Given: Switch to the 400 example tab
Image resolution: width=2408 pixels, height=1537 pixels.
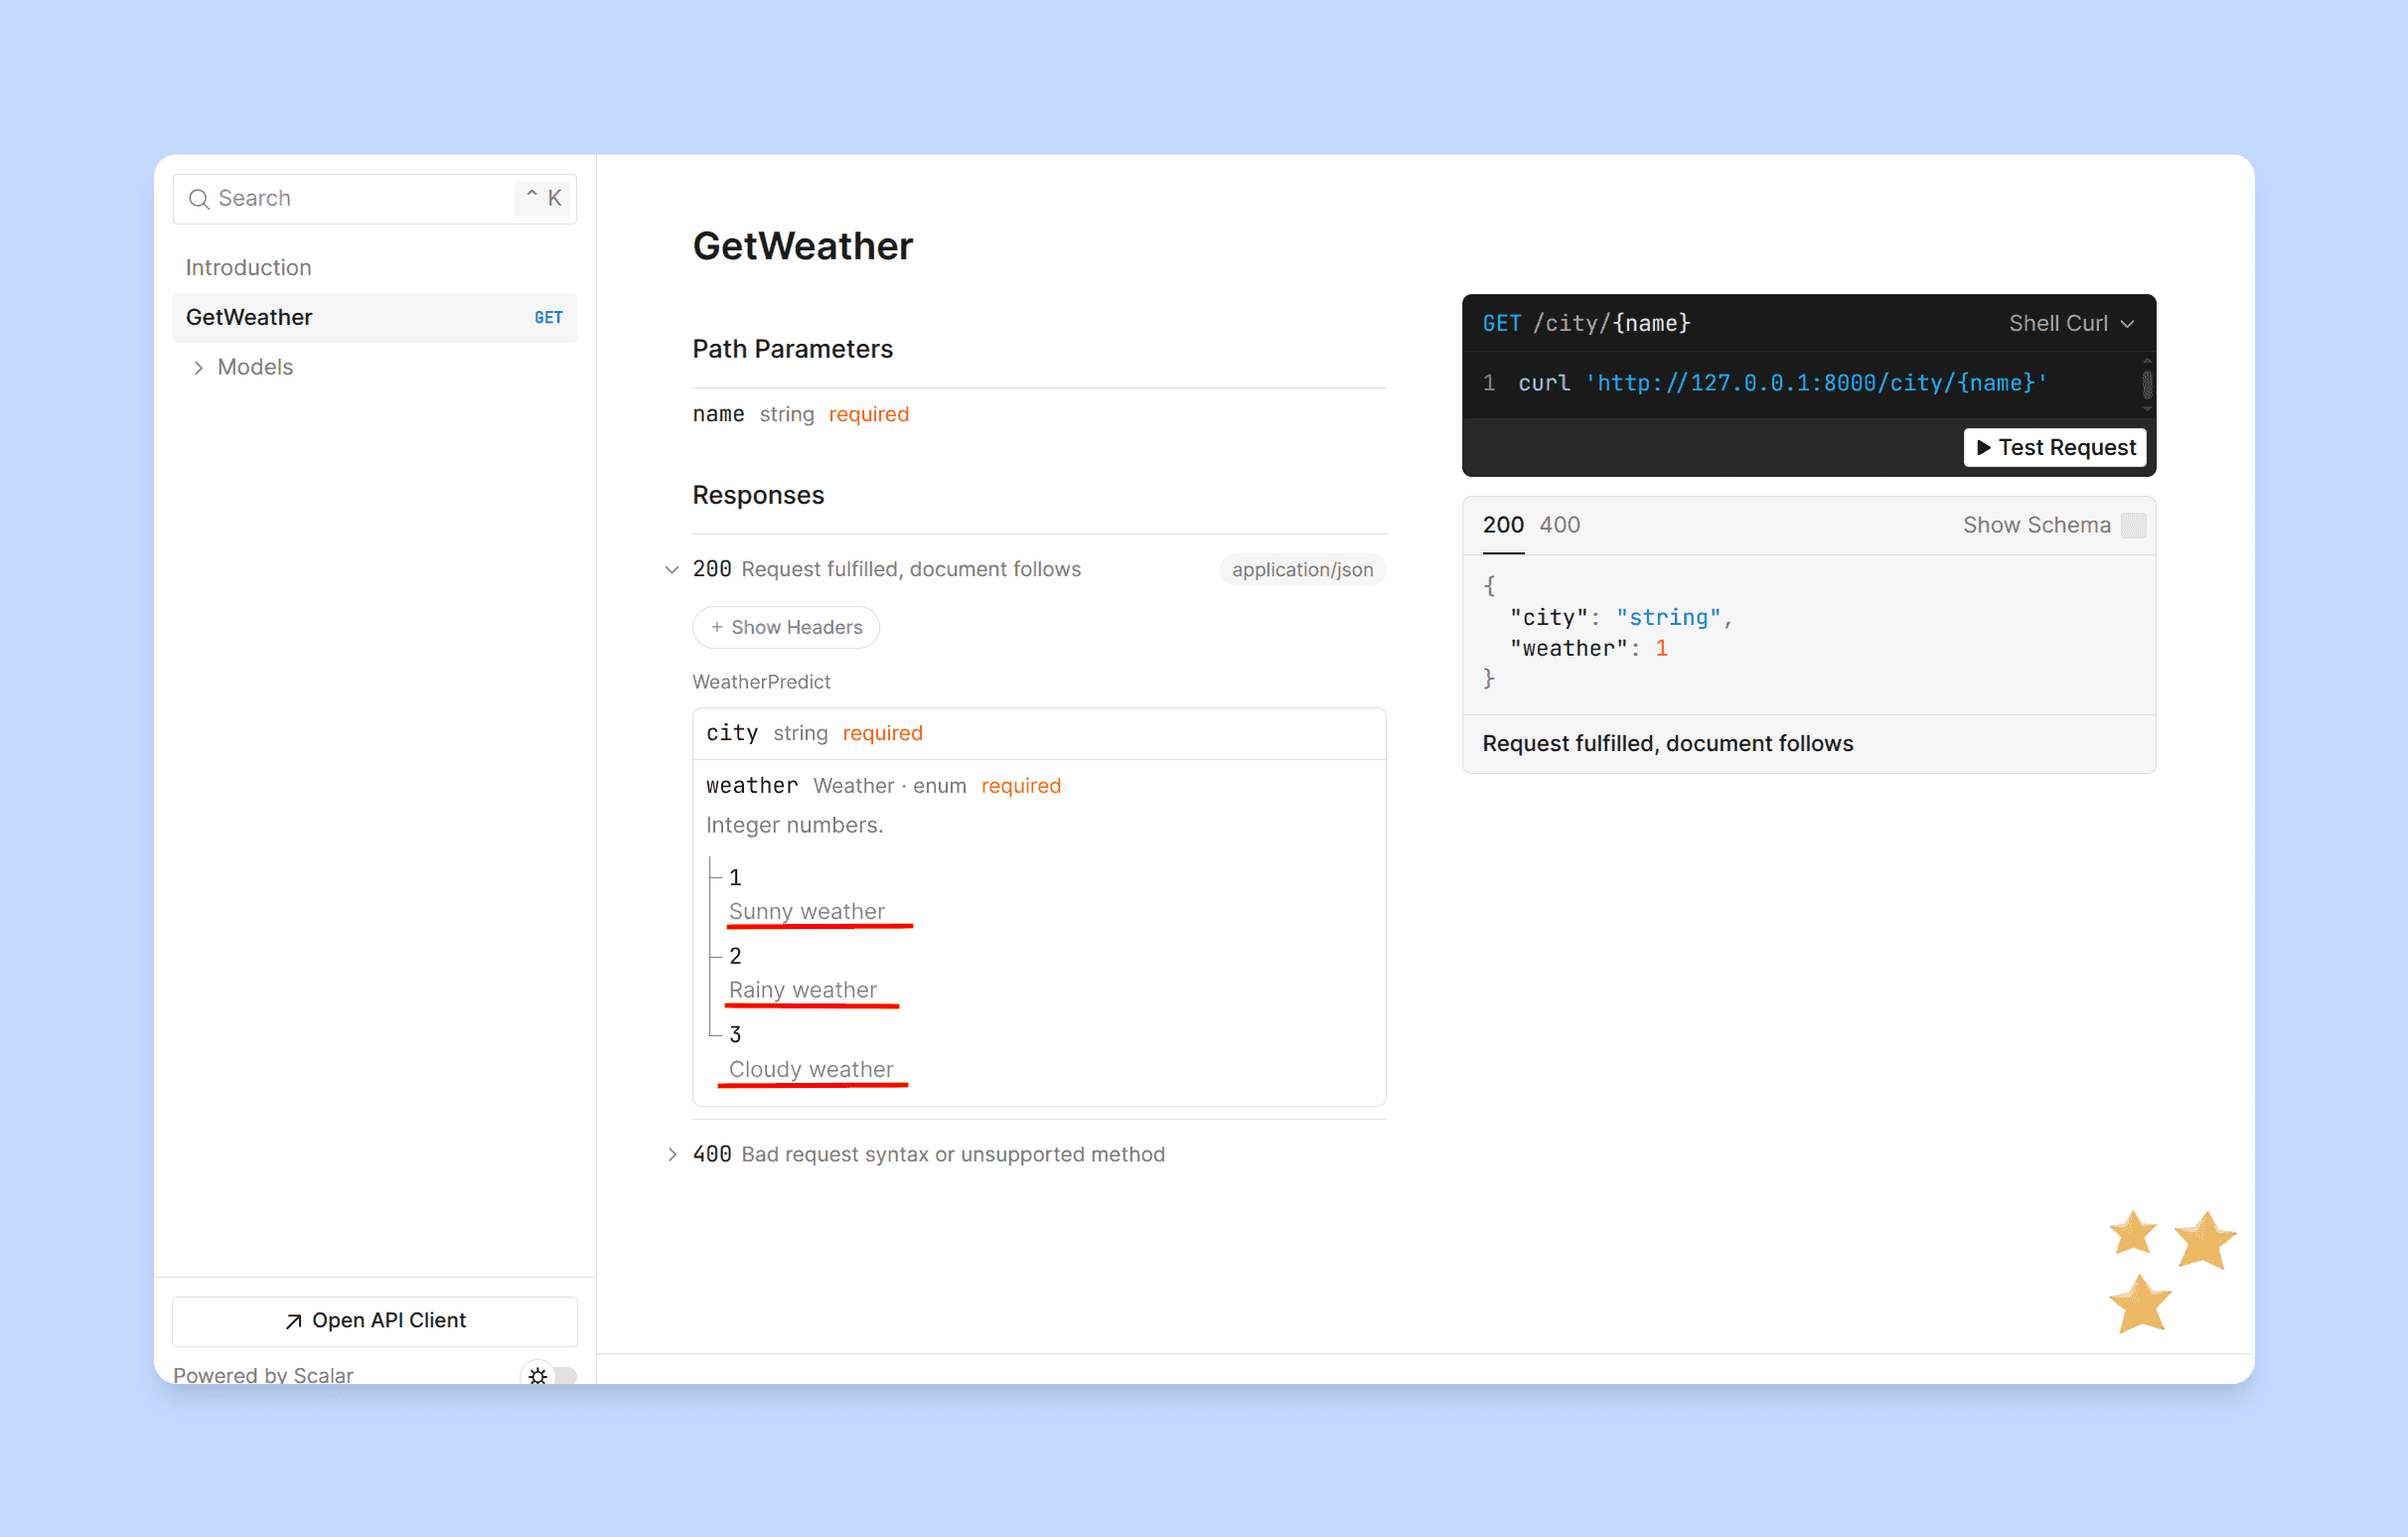Looking at the screenshot, I should pos(1559,525).
